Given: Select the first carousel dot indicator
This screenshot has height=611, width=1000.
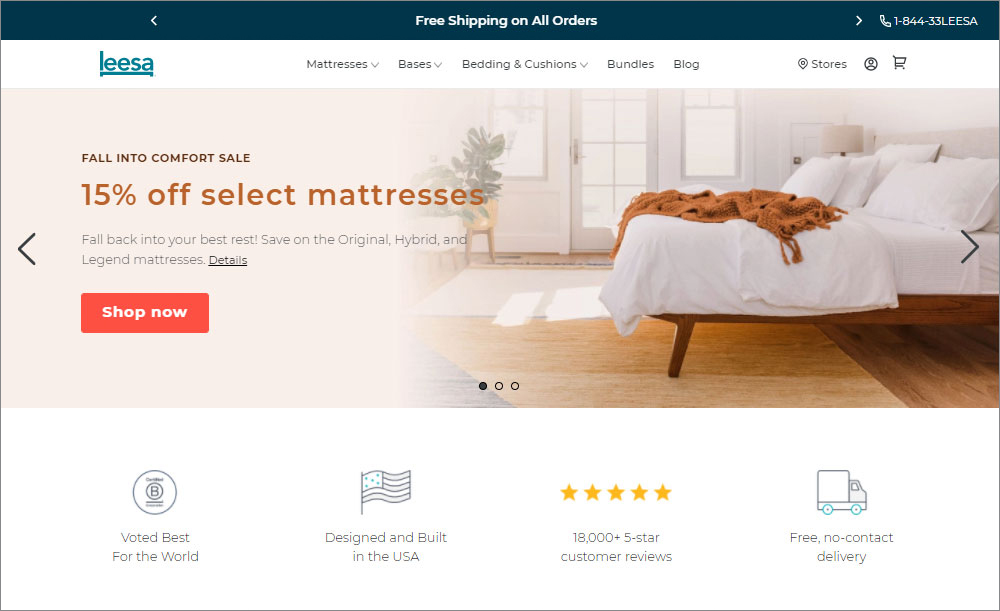Looking at the screenshot, I should click(x=483, y=386).
